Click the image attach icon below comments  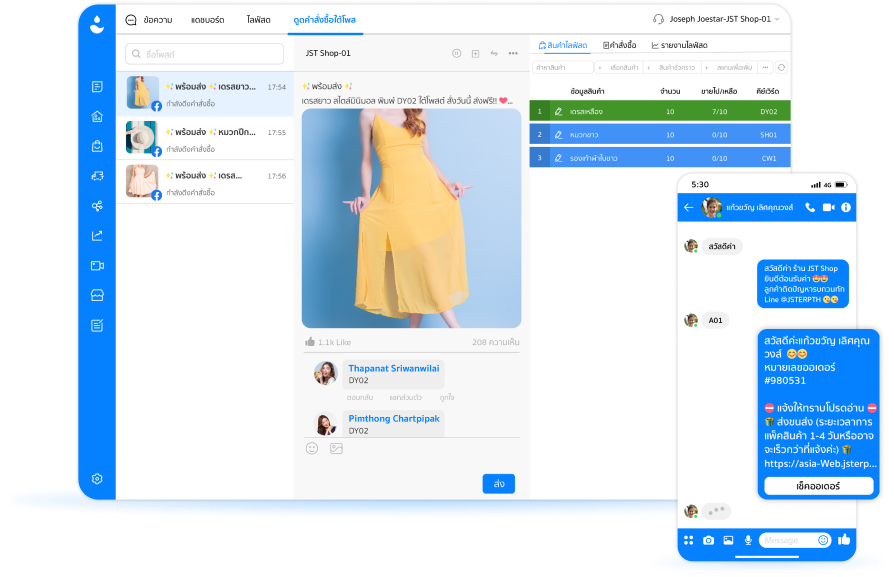(x=336, y=448)
